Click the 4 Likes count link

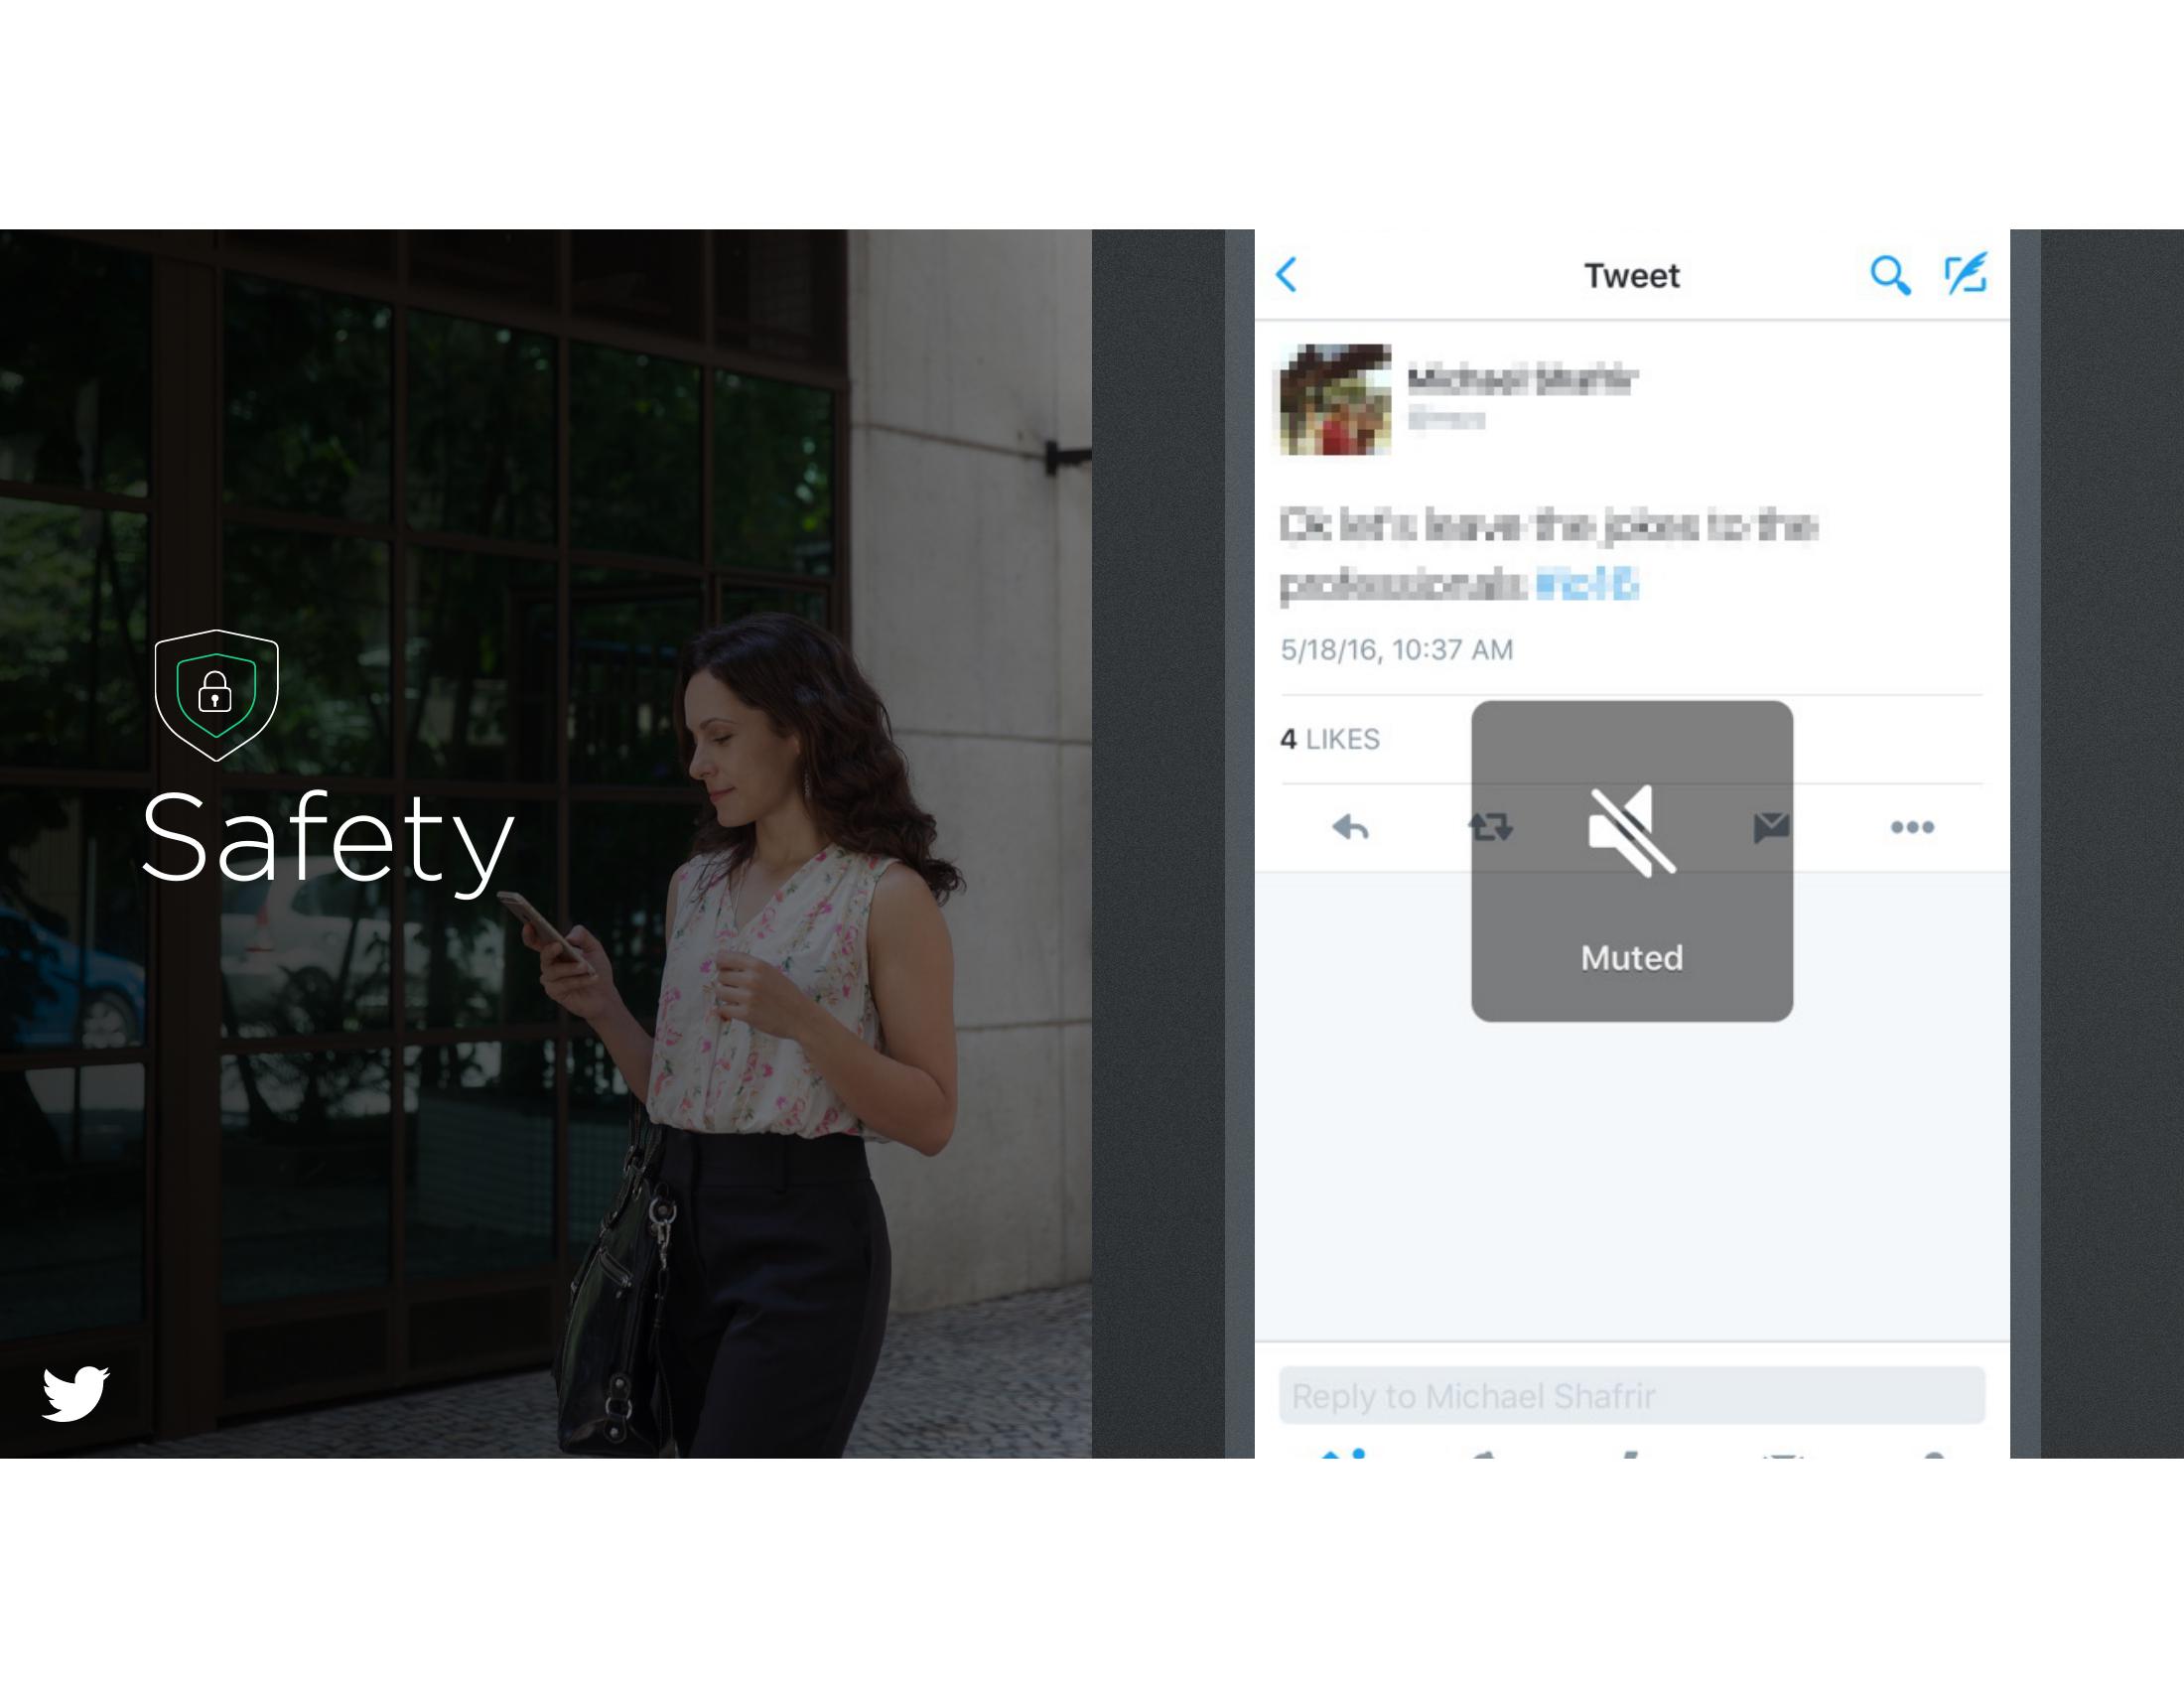tap(1328, 738)
